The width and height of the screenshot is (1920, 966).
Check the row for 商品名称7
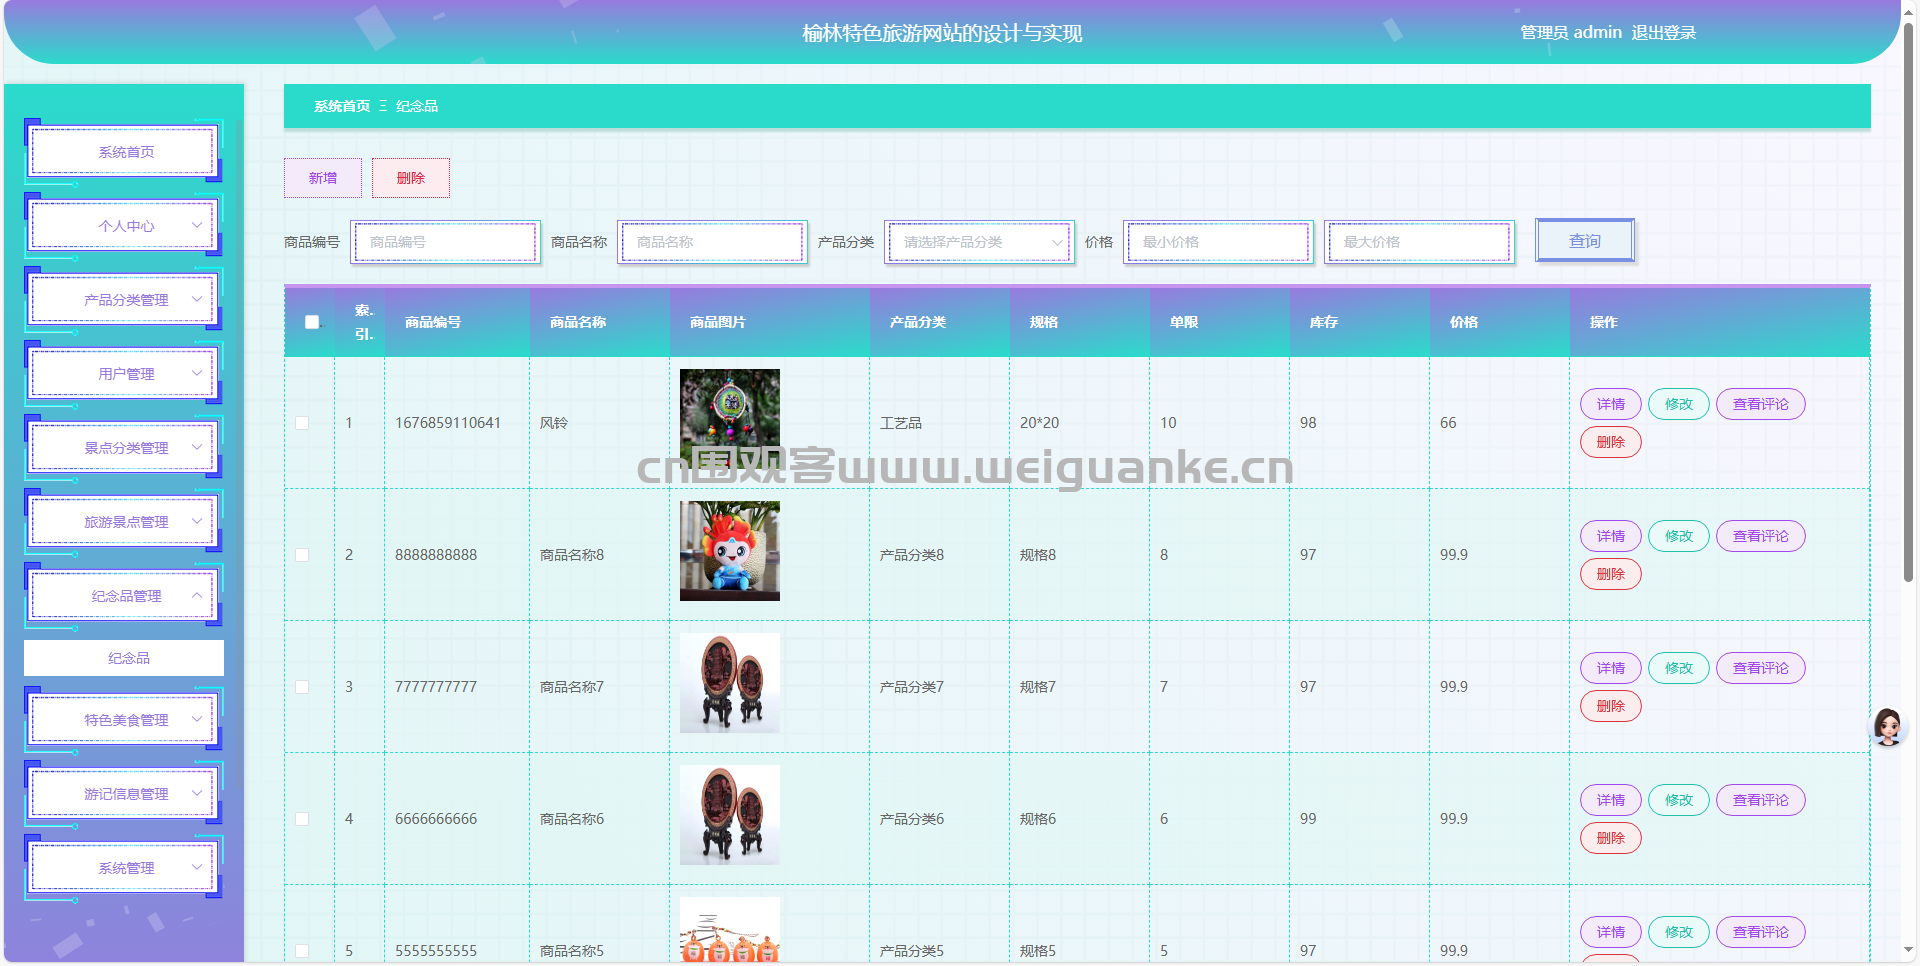tap(302, 687)
